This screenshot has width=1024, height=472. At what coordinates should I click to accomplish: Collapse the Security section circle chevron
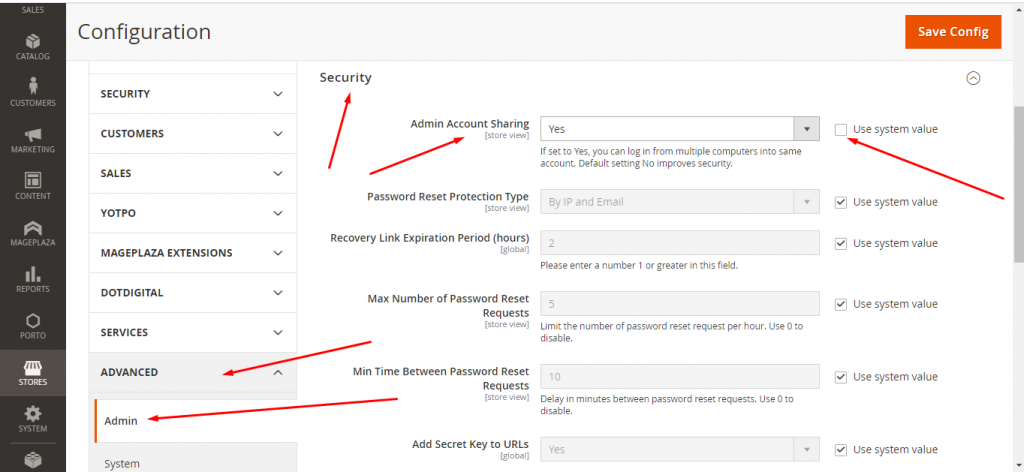click(x=973, y=78)
